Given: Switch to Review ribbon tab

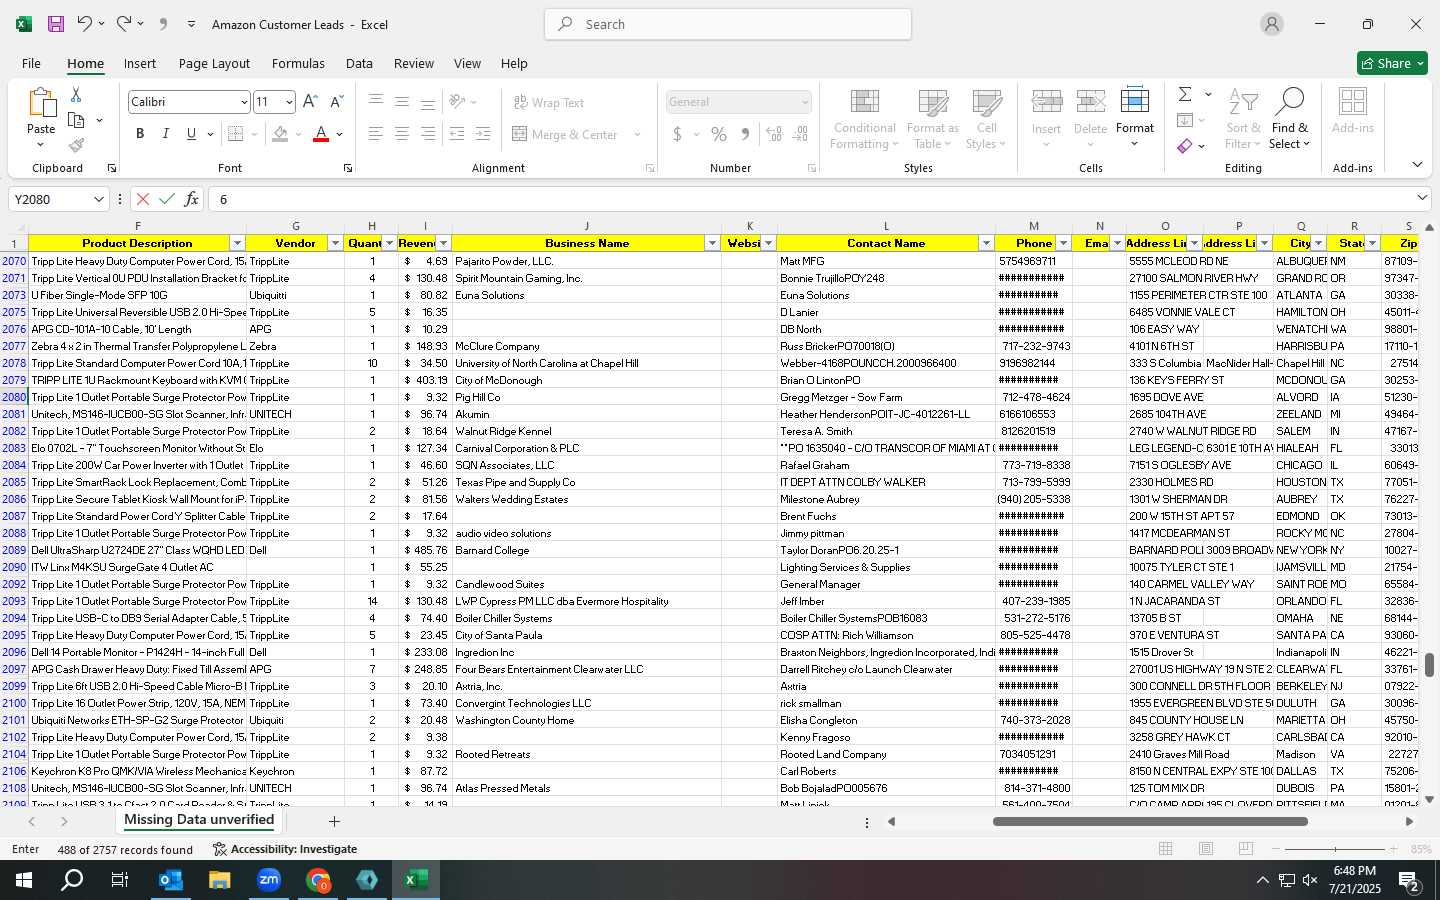Looking at the screenshot, I should coord(413,63).
